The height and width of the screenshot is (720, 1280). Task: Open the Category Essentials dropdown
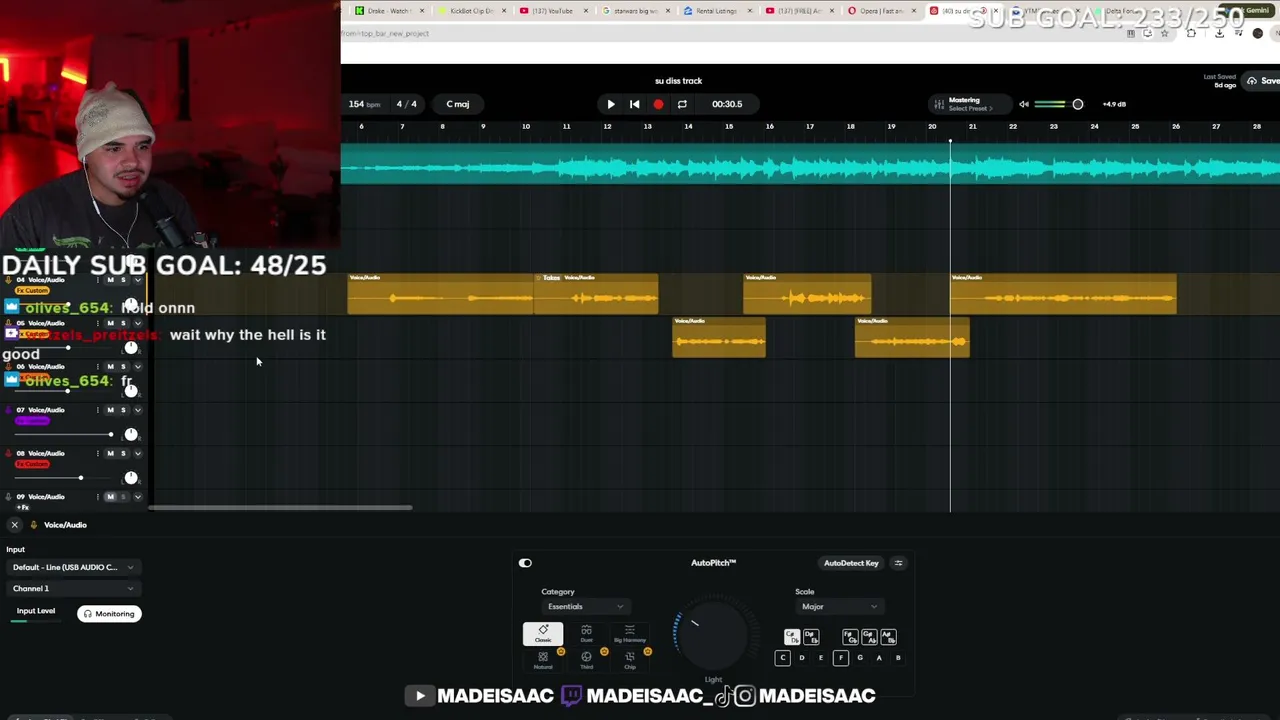pyautogui.click(x=584, y=607)
